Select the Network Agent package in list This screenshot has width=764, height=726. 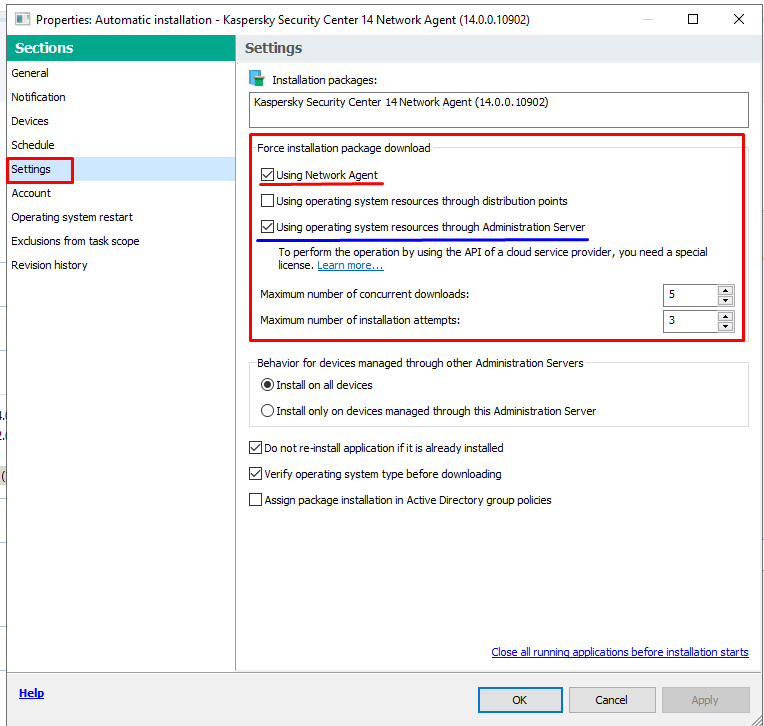(x=401, y=102)
